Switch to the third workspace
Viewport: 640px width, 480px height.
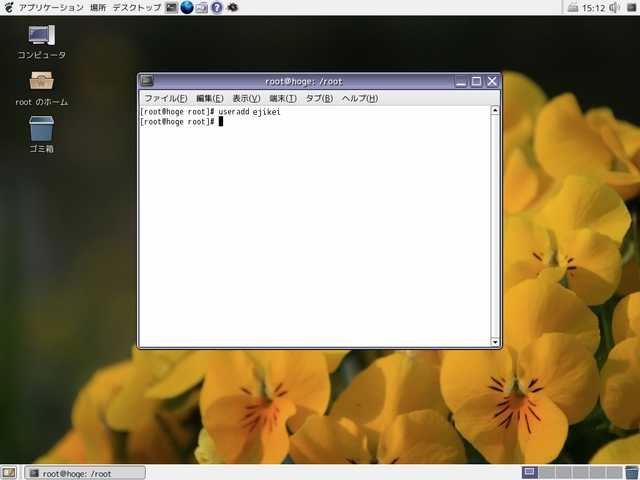563,473
